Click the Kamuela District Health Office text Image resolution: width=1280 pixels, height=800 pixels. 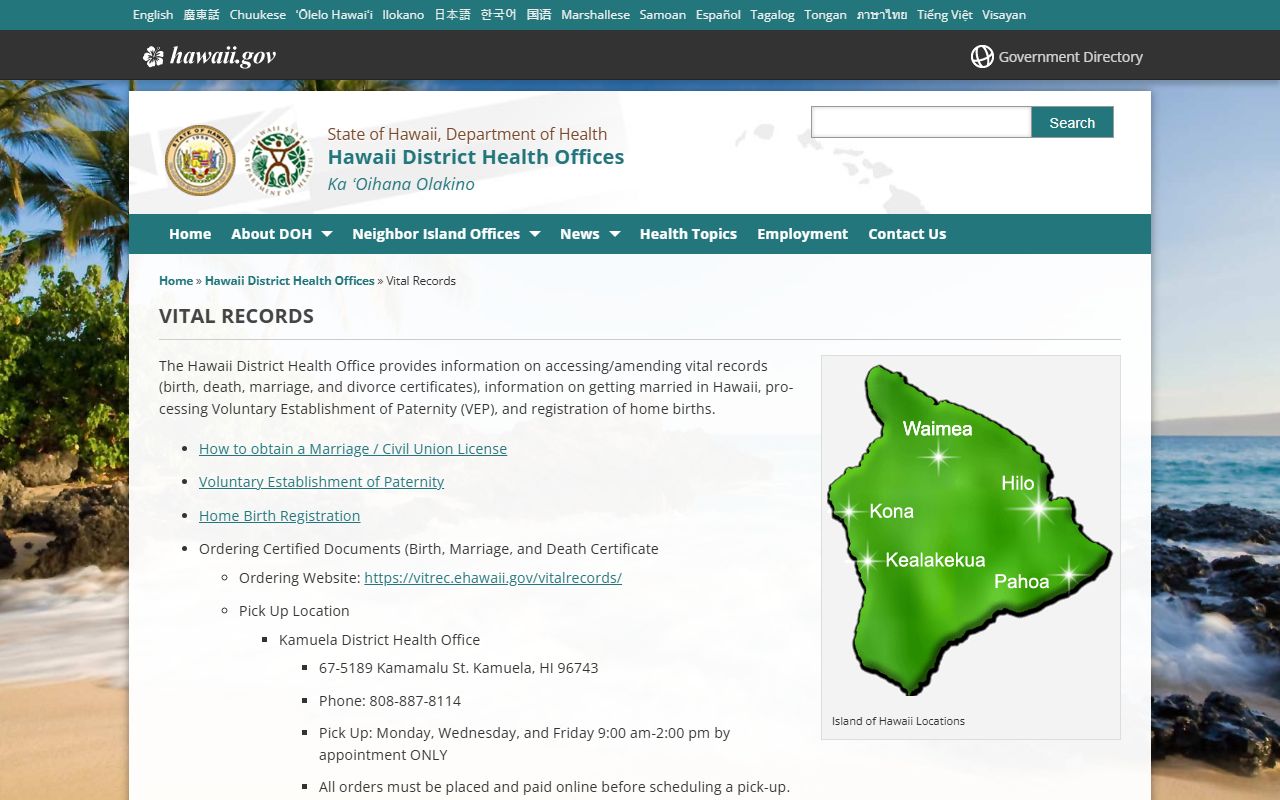pos(379,640)
